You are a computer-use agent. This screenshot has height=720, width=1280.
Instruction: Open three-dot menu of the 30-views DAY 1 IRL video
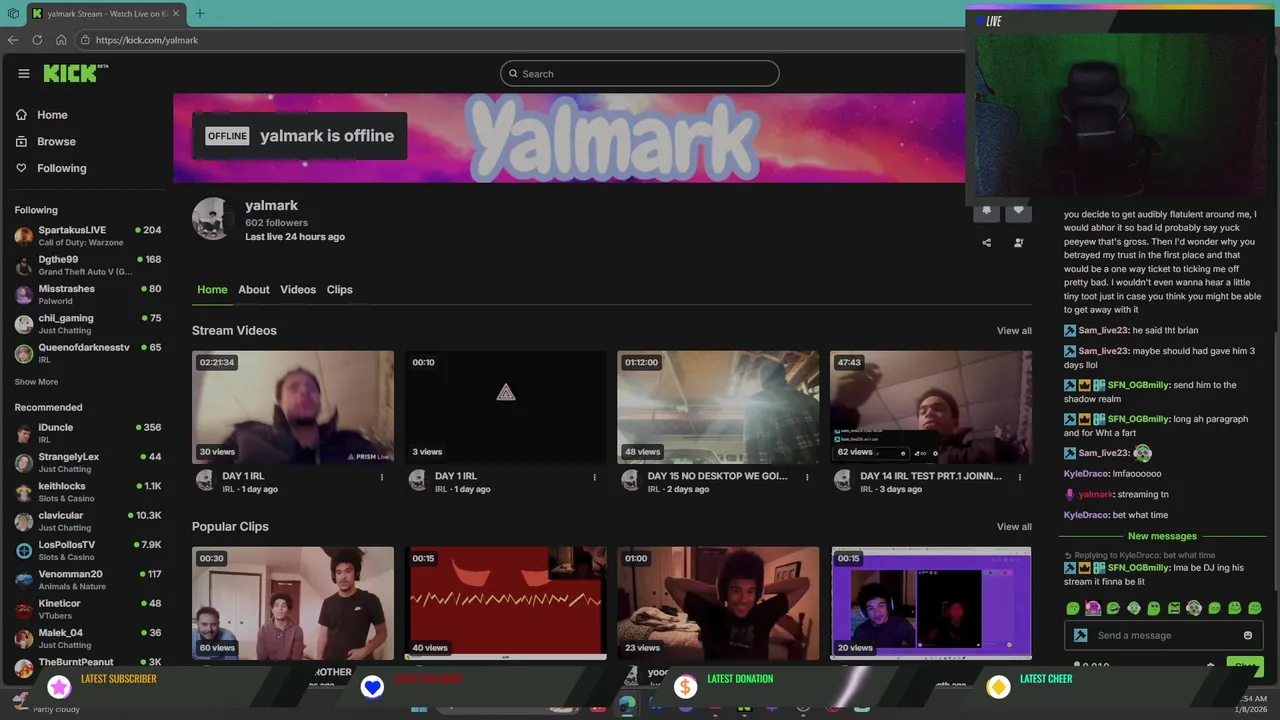pyautogui.click(x=381, y=477)
